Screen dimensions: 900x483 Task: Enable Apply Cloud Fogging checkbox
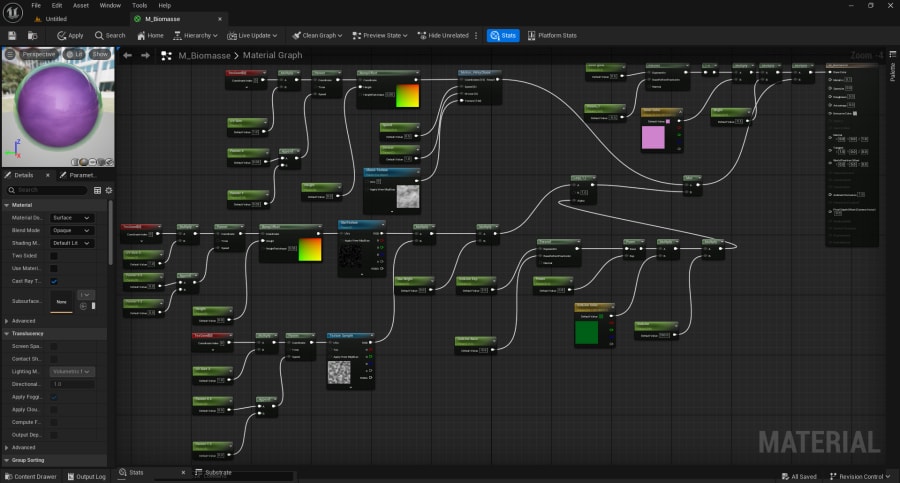(53, 409)
